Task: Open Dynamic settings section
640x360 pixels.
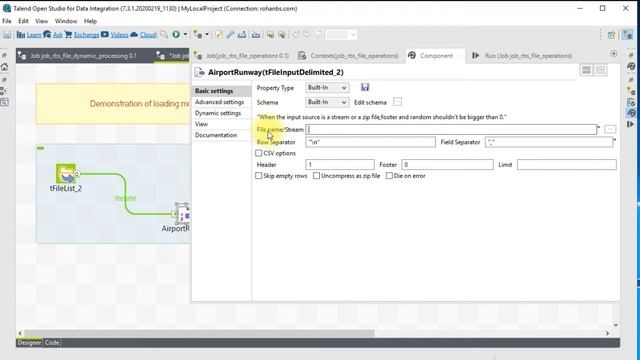Action: (x=221, y=113)
